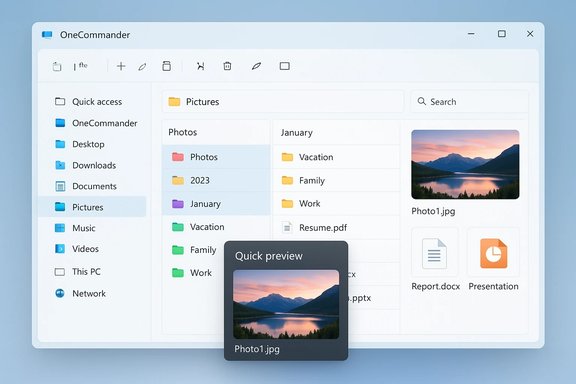
Task: Click the small pencil icon next to plus
Action: pyautogui.click(x=142, y=67)
